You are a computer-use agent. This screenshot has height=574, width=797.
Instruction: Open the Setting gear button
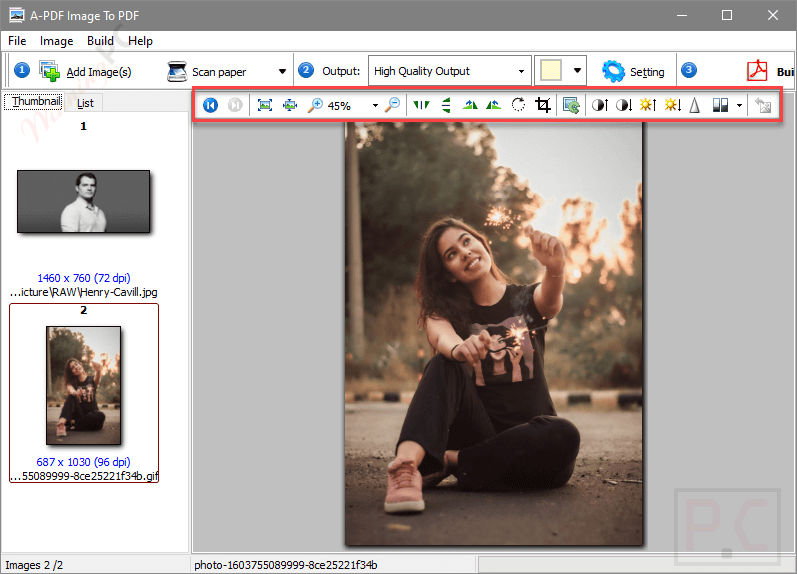(x=633, y=72)
